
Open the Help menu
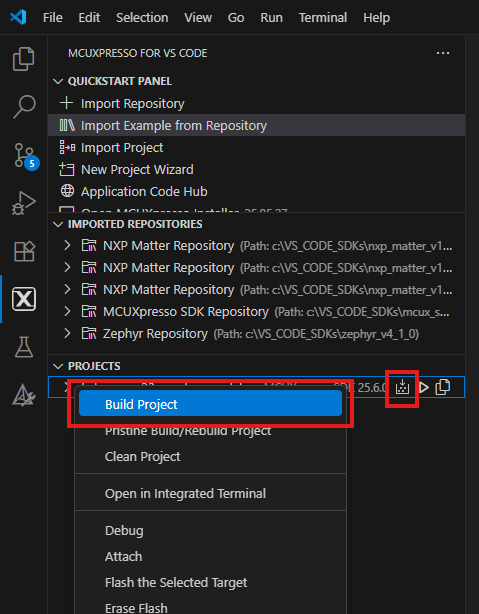click(376, 18)
